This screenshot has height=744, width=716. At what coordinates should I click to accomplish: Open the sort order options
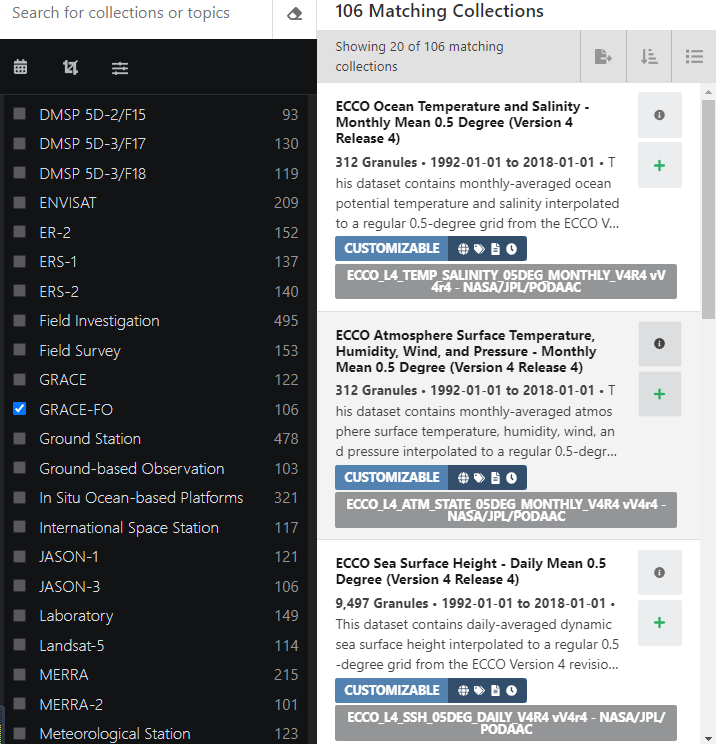pos(649,56)
